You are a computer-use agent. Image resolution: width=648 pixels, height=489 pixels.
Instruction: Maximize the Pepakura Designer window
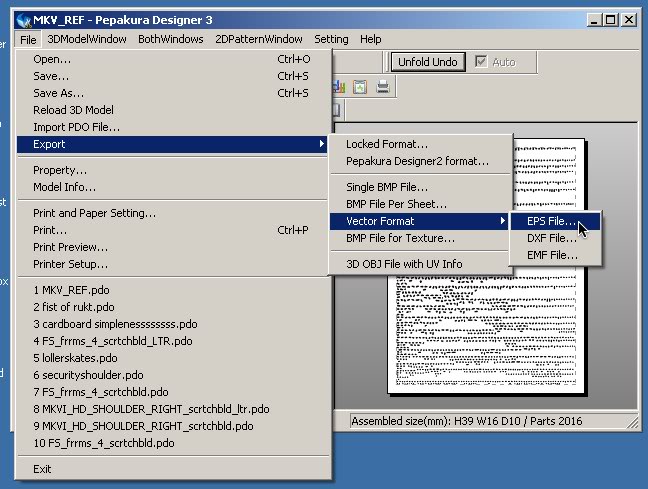point(610,20)
